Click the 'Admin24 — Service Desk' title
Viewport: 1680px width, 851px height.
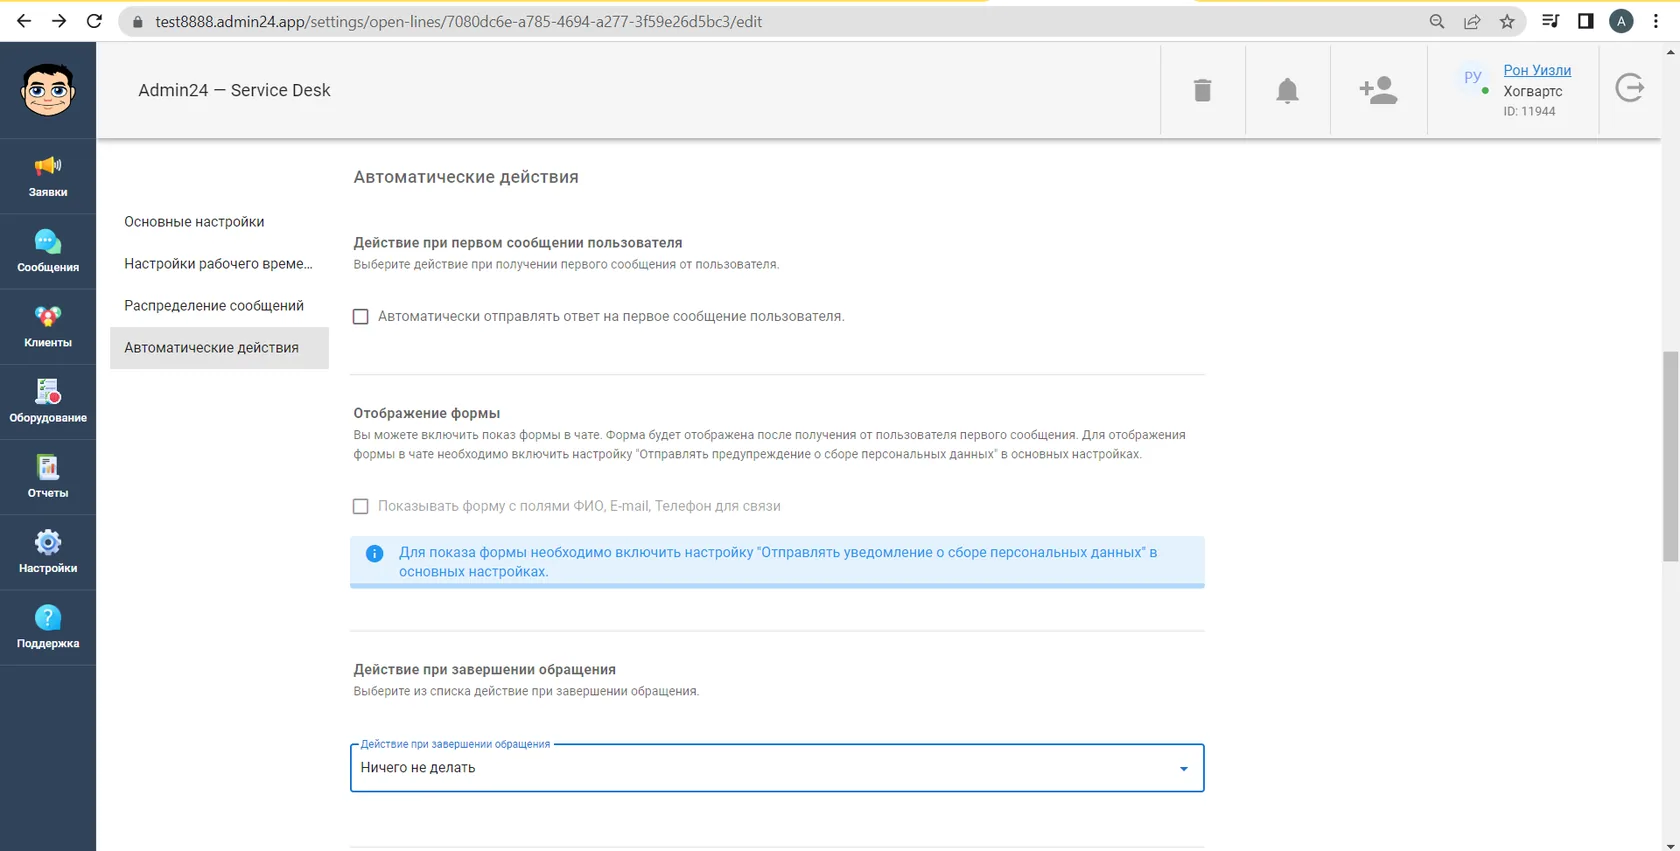click(x=234, y=90)
